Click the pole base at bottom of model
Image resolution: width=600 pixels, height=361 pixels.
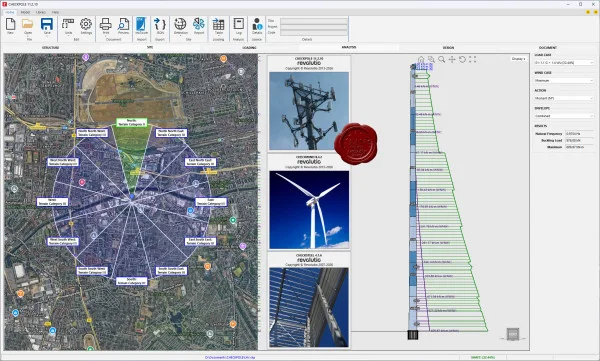click(412, 335)
